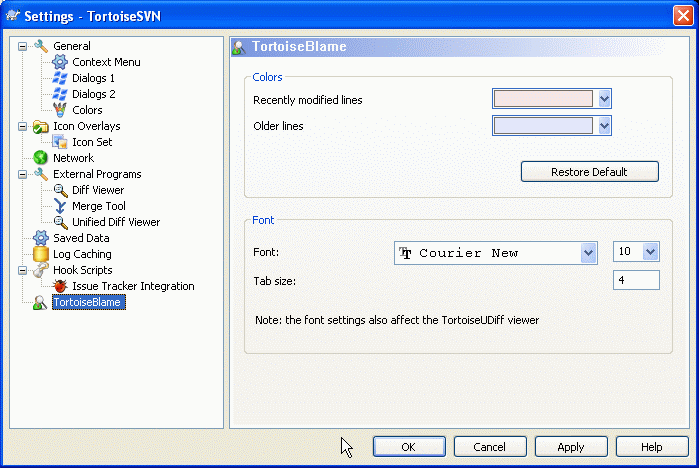Click the Icon Set icon
Viewport: 699px width, 468px height.
click(60, 142)
